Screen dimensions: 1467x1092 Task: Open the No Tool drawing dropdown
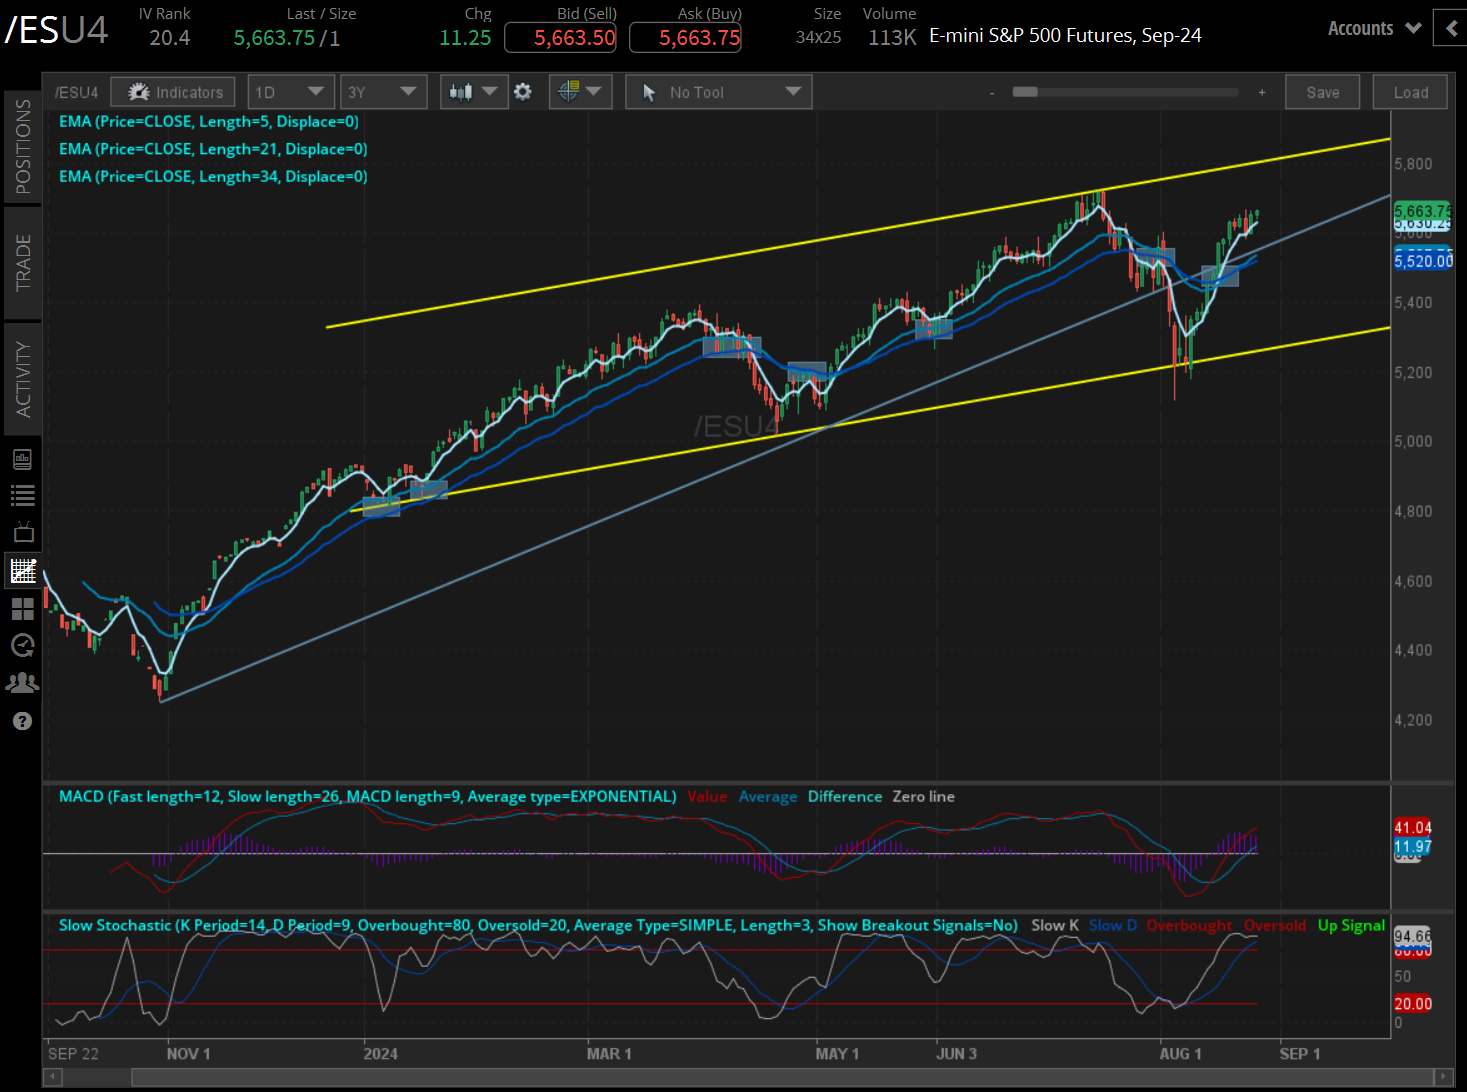pyautogui.click(x=718, y=91)
